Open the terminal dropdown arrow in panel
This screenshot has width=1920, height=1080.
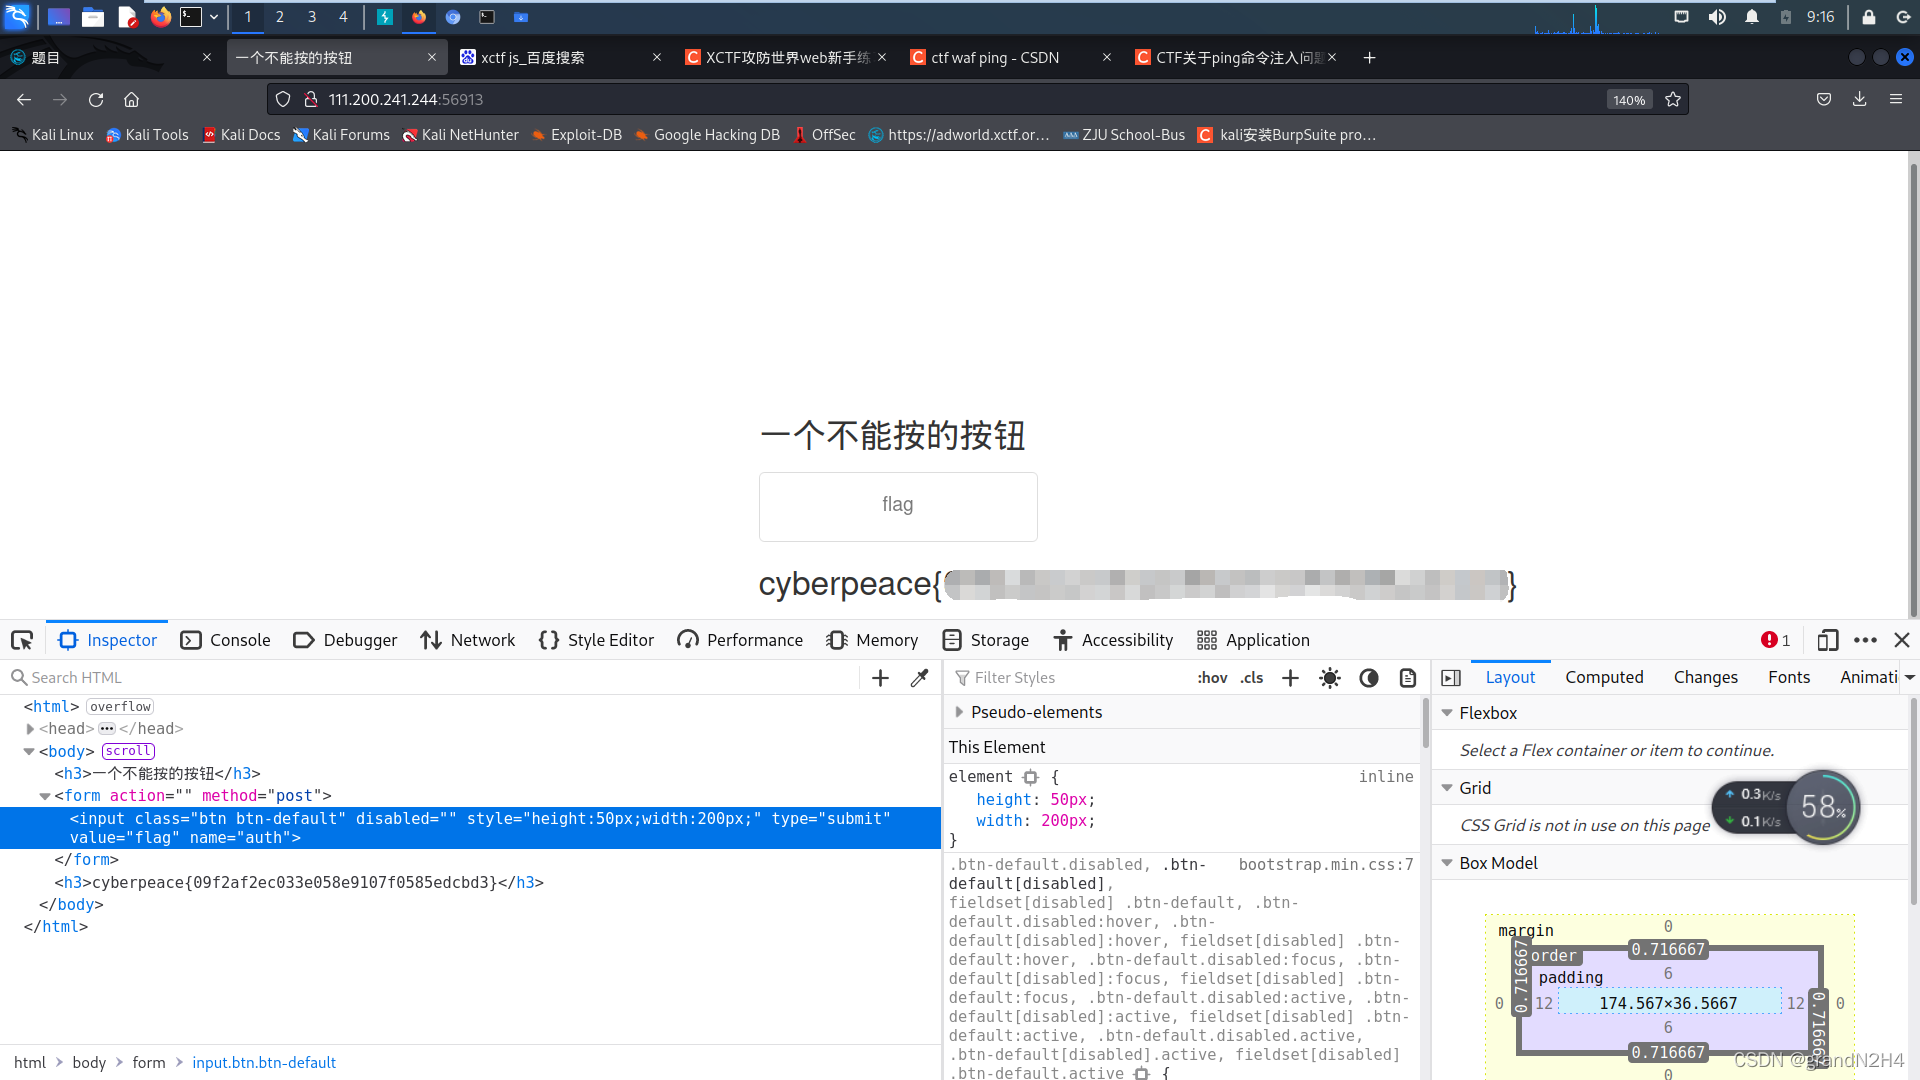pos(214,16)
